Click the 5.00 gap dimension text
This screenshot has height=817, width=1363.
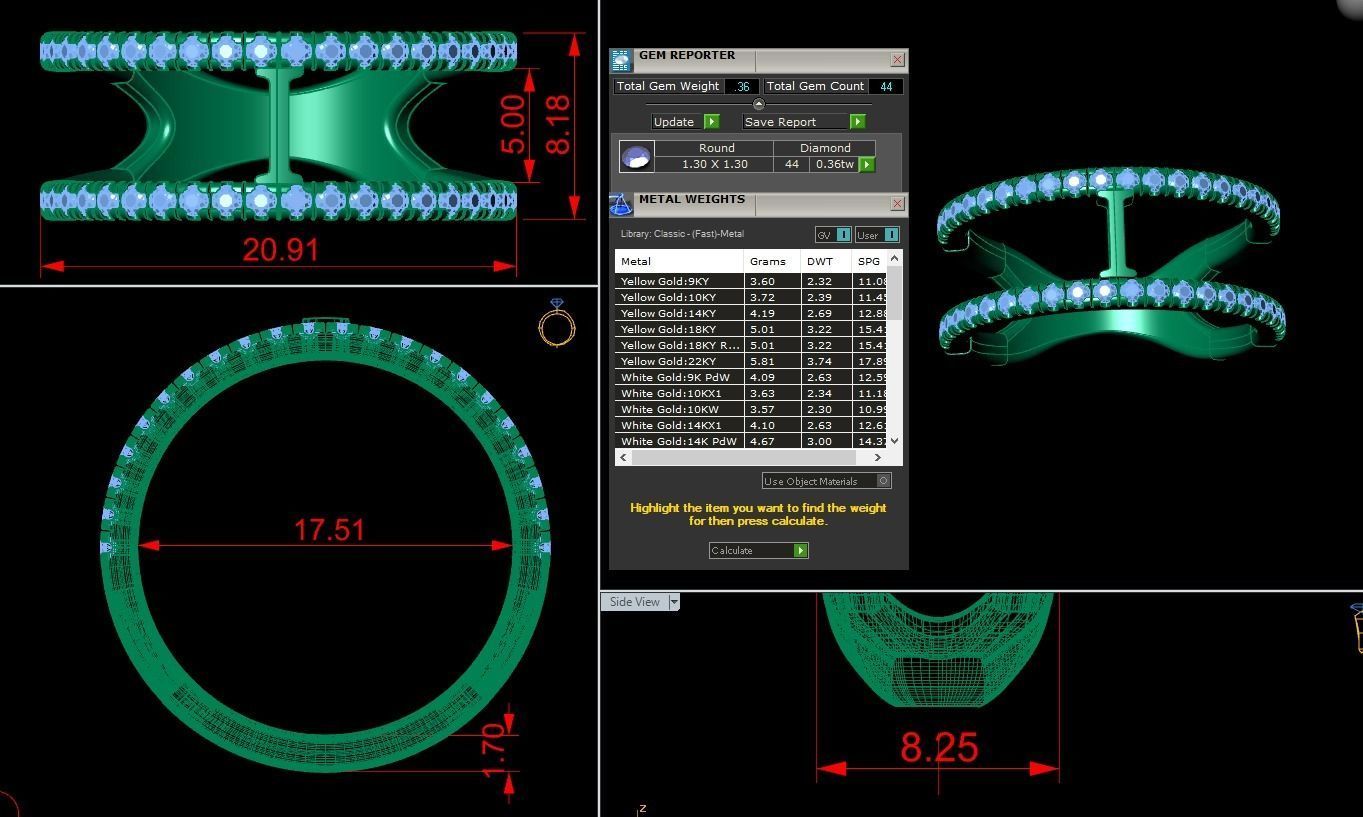pyautogui.click(x=511, y=124)
